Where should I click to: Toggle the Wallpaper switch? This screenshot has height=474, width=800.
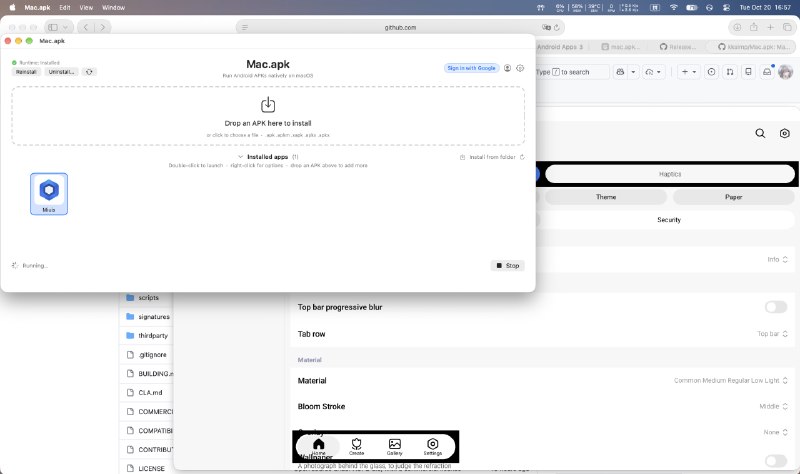coord(776,461)
